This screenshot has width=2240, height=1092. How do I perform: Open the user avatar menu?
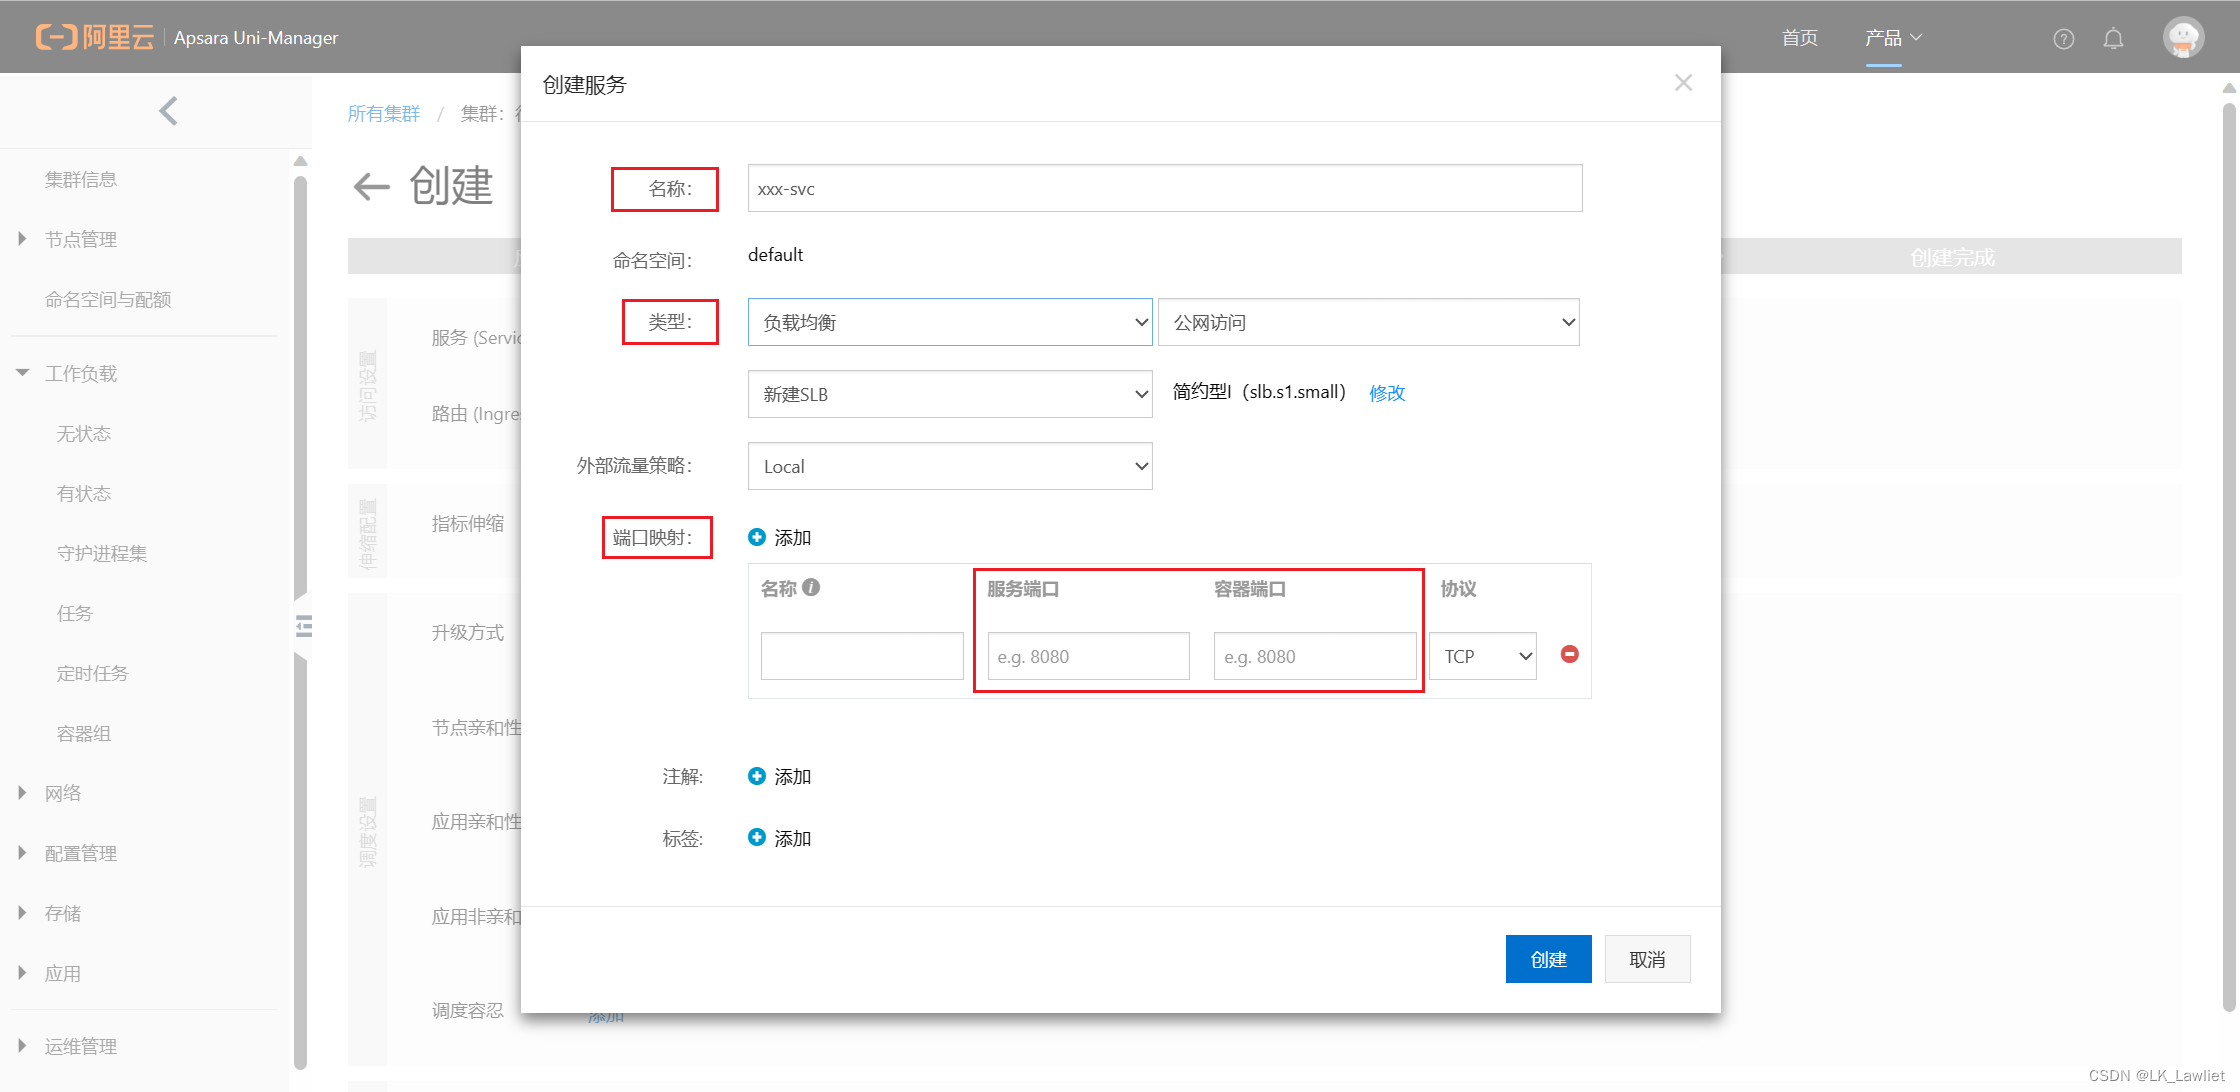pyautogui.click(x=2183, y=38)
